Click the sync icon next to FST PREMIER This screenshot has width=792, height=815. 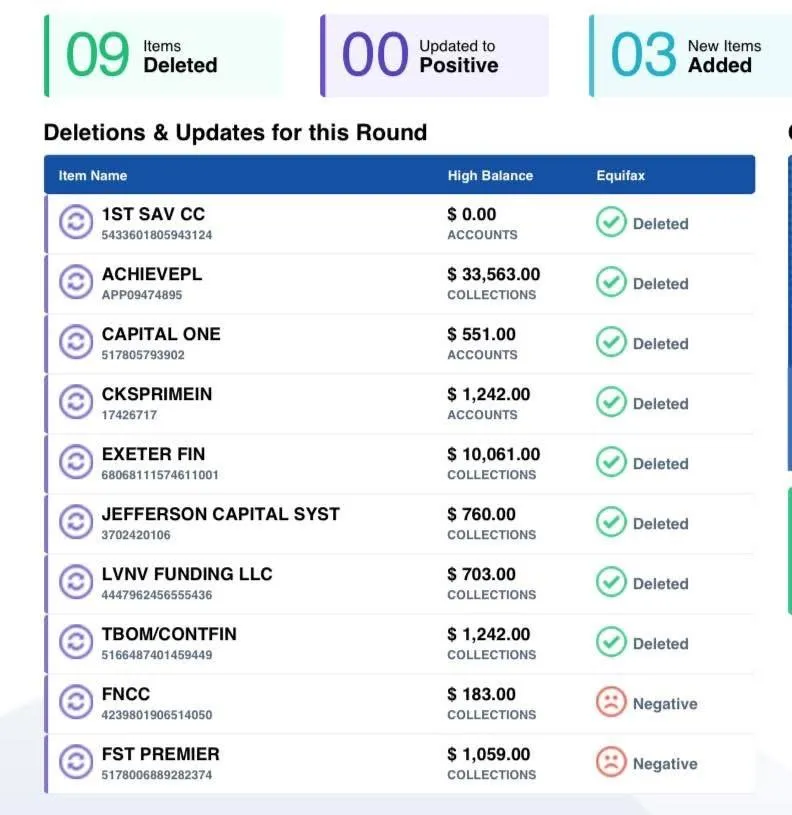(75, 762)
